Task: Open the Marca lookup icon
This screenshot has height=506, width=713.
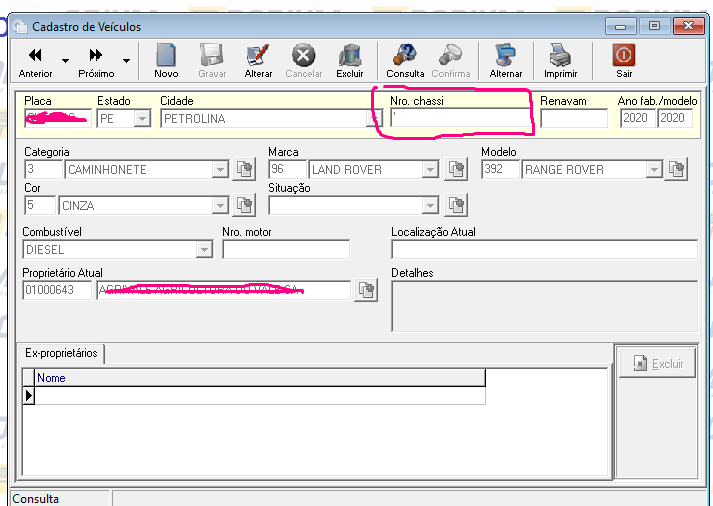Action: [x=456, y=169]
